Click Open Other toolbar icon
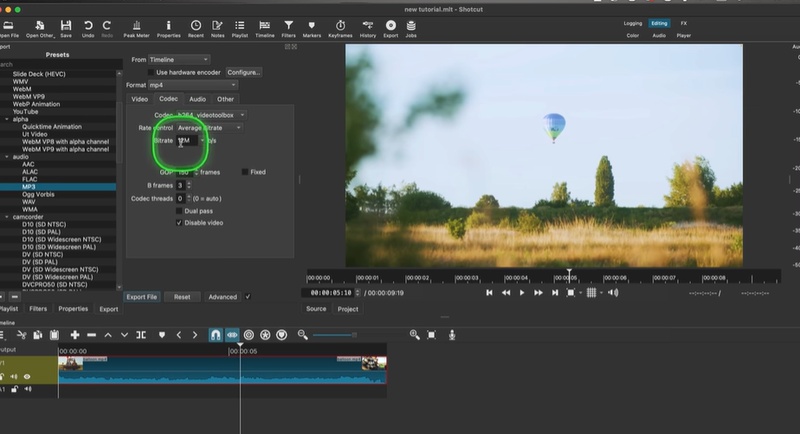Screen dimensions: 800x434 point(40,29)
